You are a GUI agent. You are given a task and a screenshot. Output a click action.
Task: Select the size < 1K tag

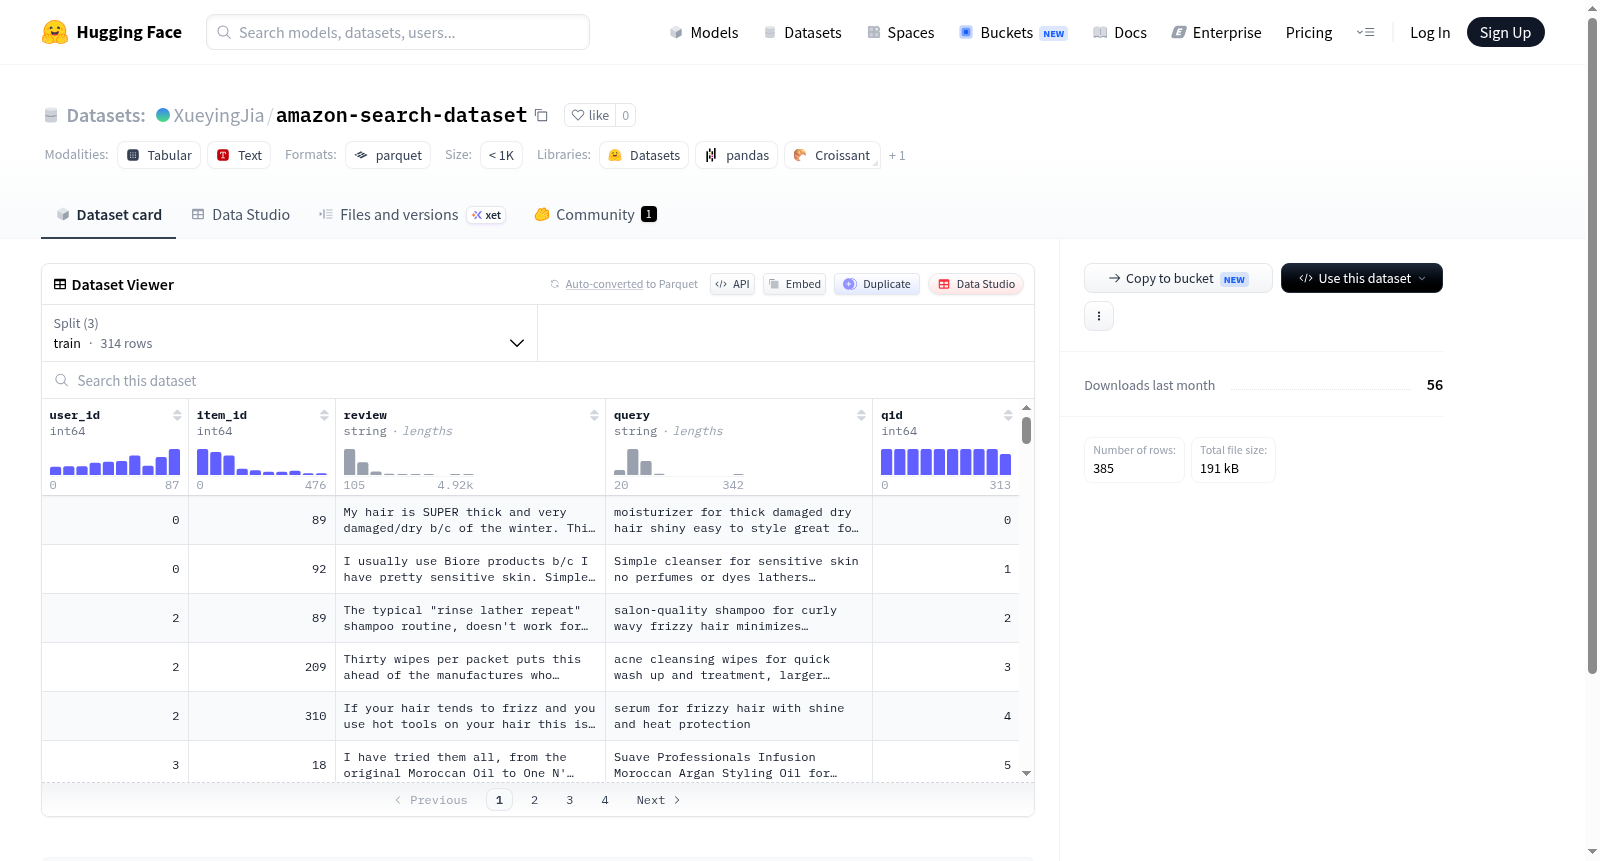point(501,155)
